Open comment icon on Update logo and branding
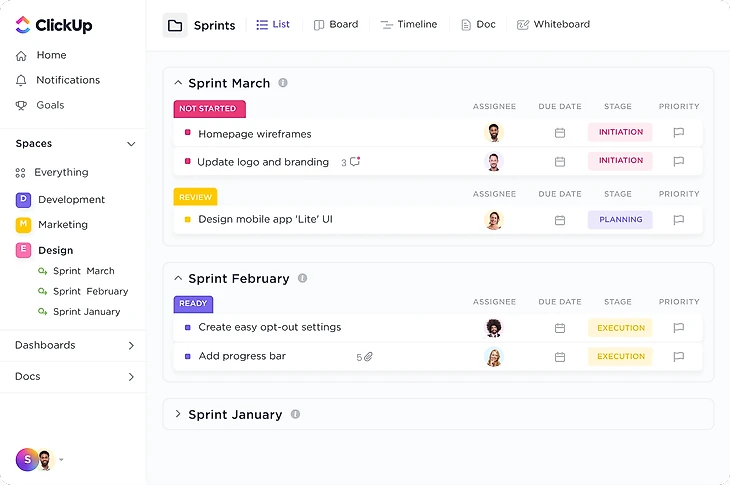The width and height of the screenshot is (730, 485). pyautogui.click(x=355, y=162)
